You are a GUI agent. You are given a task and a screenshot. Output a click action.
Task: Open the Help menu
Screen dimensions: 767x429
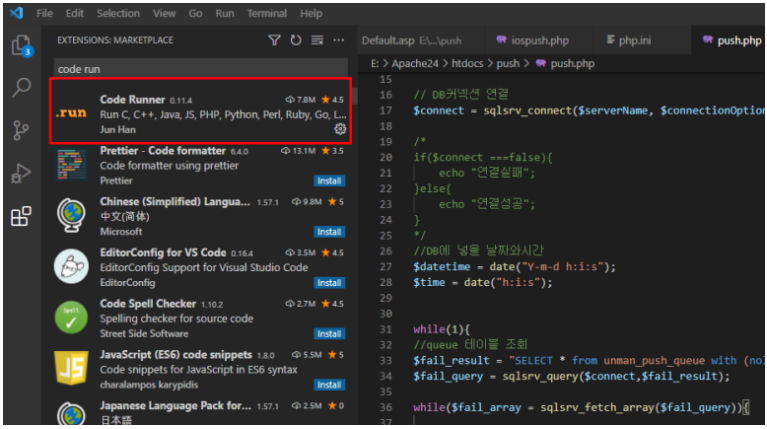pyautogui.click(x=311, y=13)
